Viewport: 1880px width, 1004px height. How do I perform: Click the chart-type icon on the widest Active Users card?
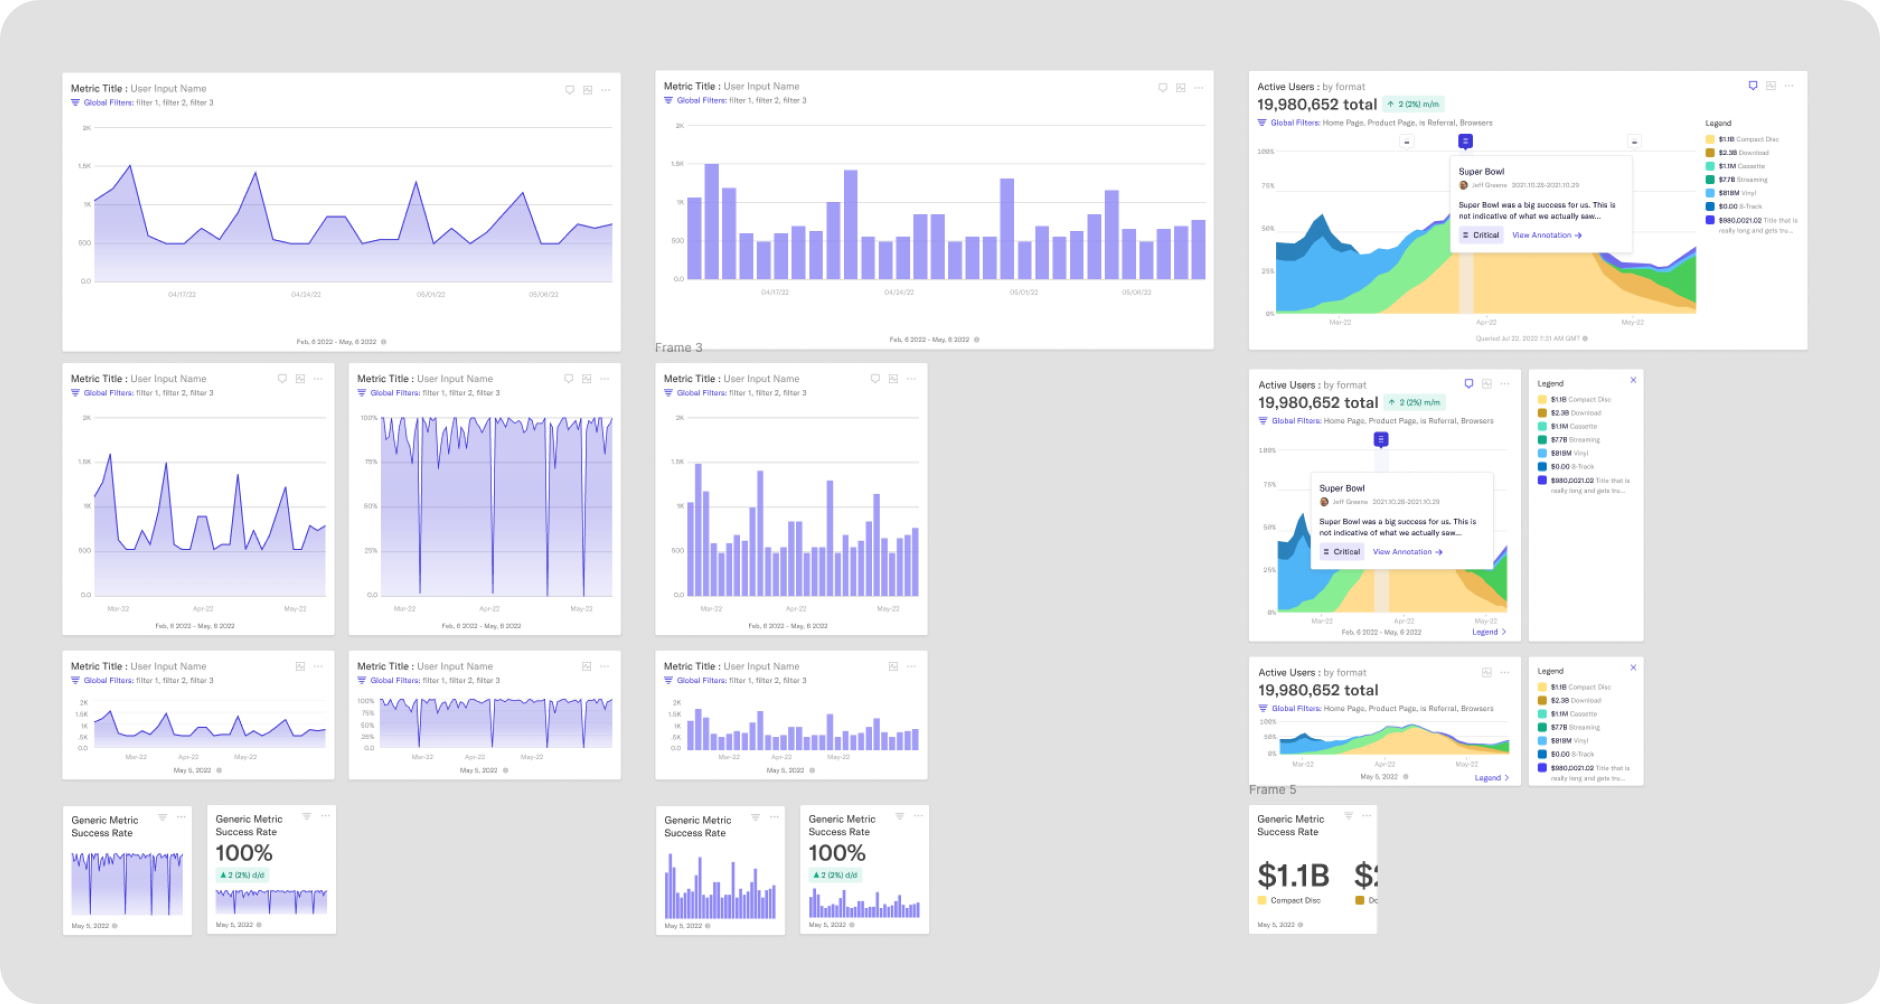pyautogui.click(x=1771, y=86)
